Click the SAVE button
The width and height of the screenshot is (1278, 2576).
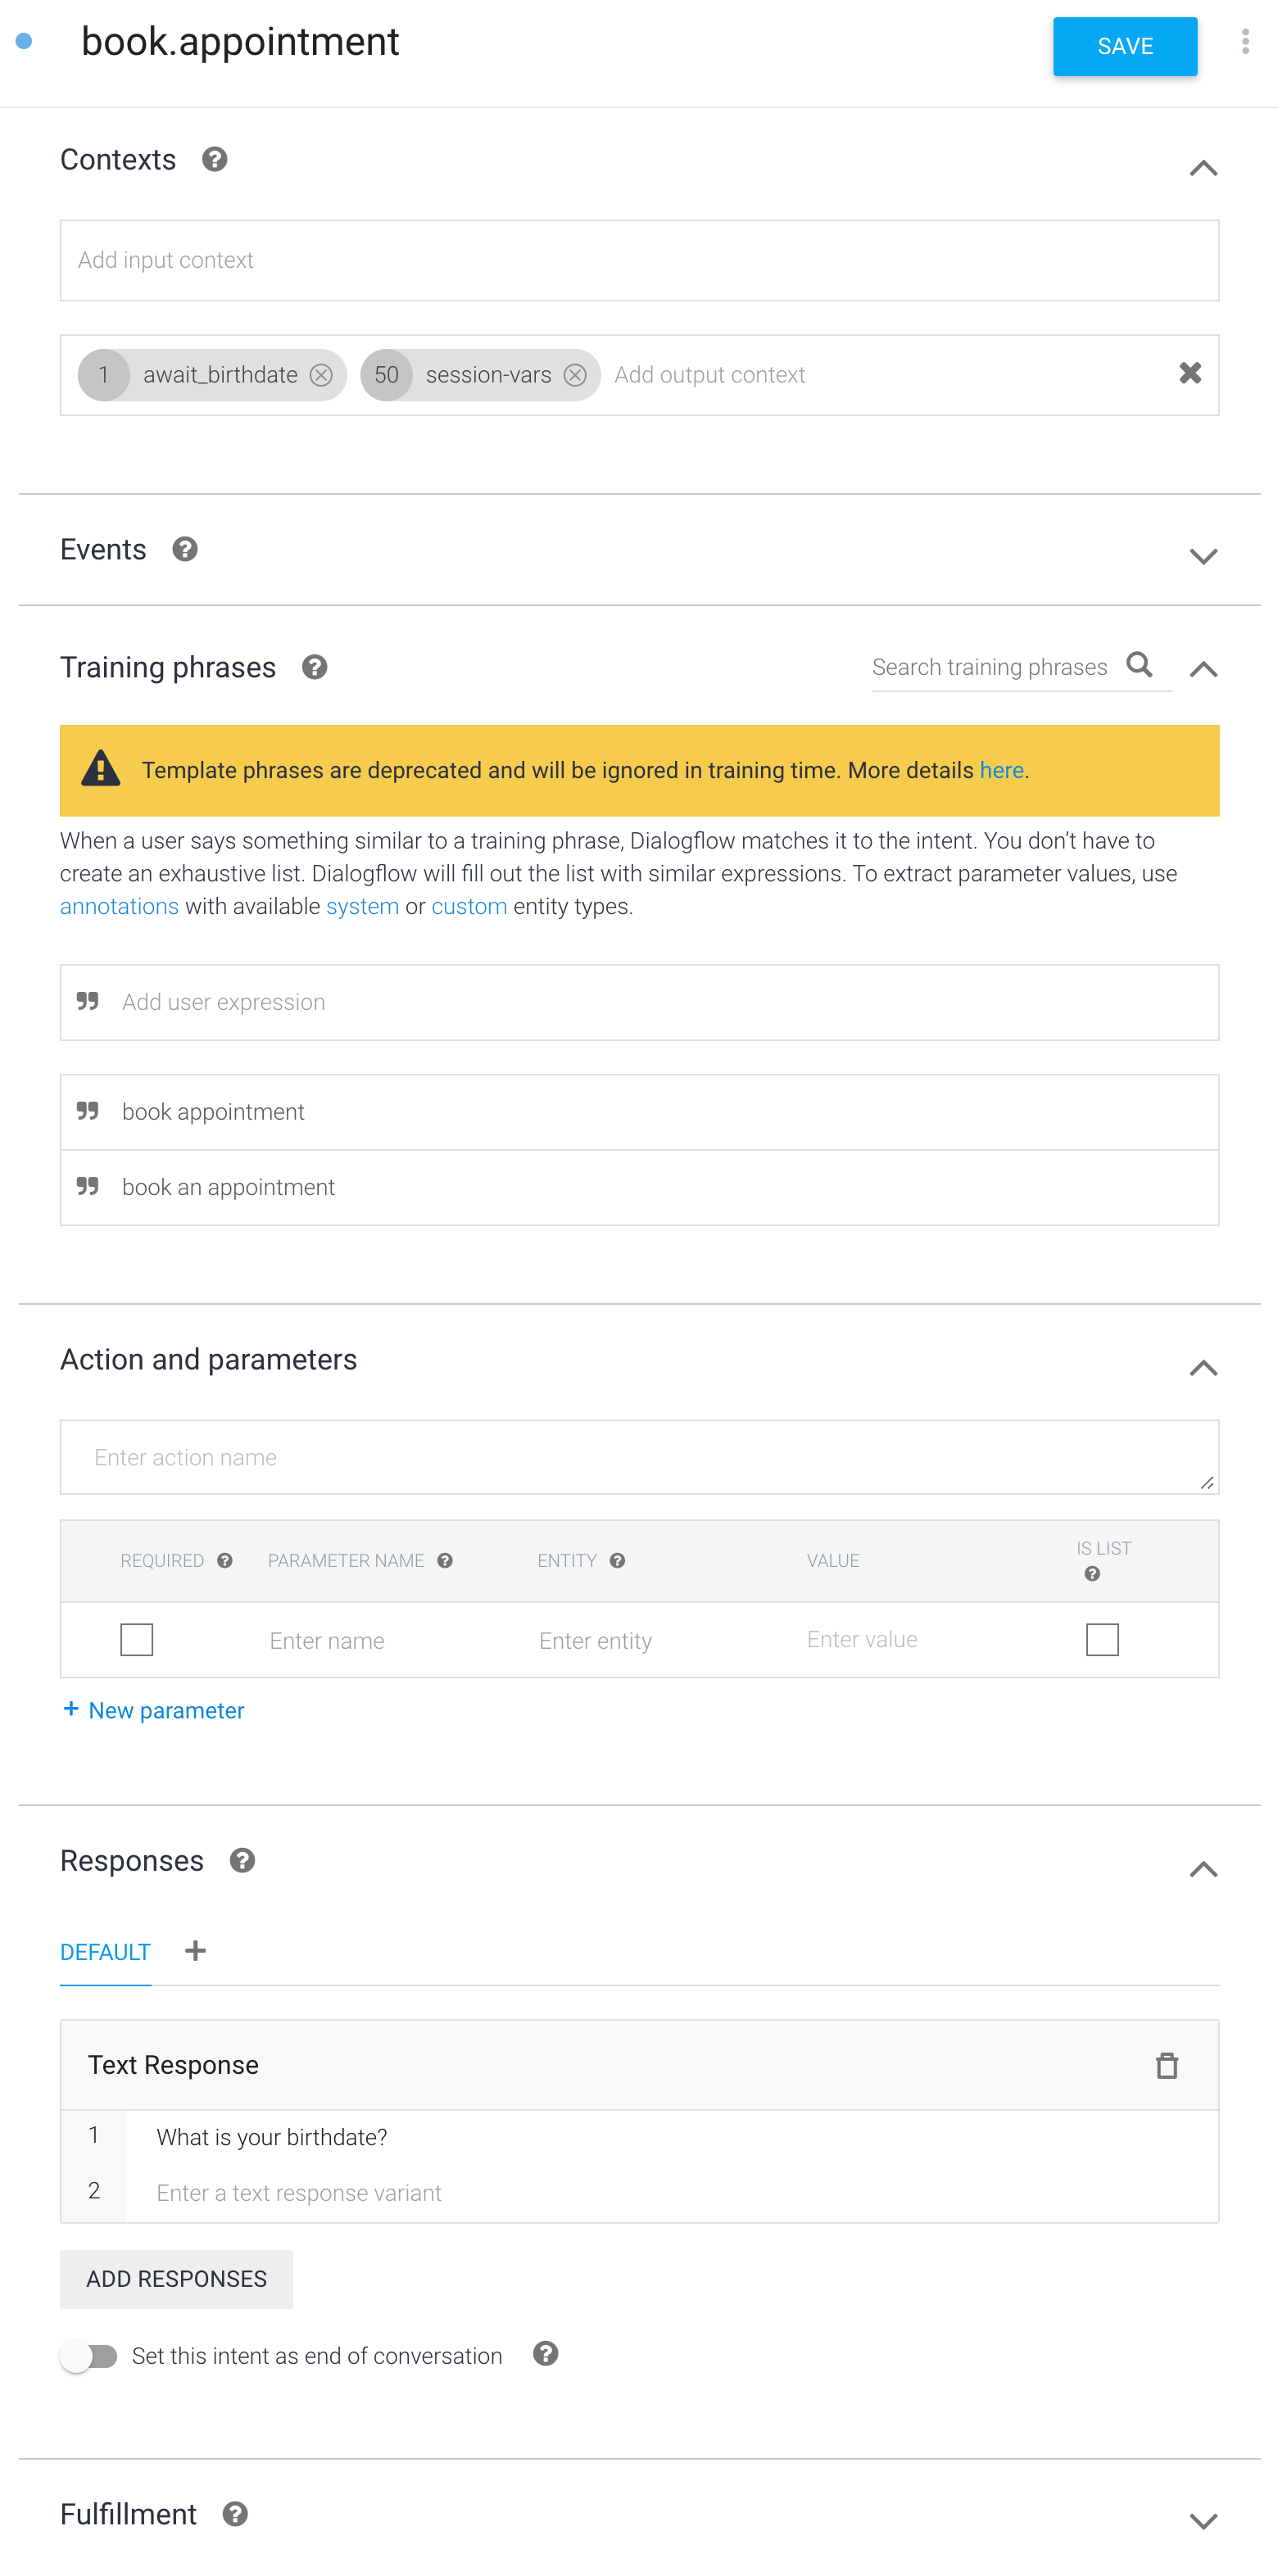1124,46
